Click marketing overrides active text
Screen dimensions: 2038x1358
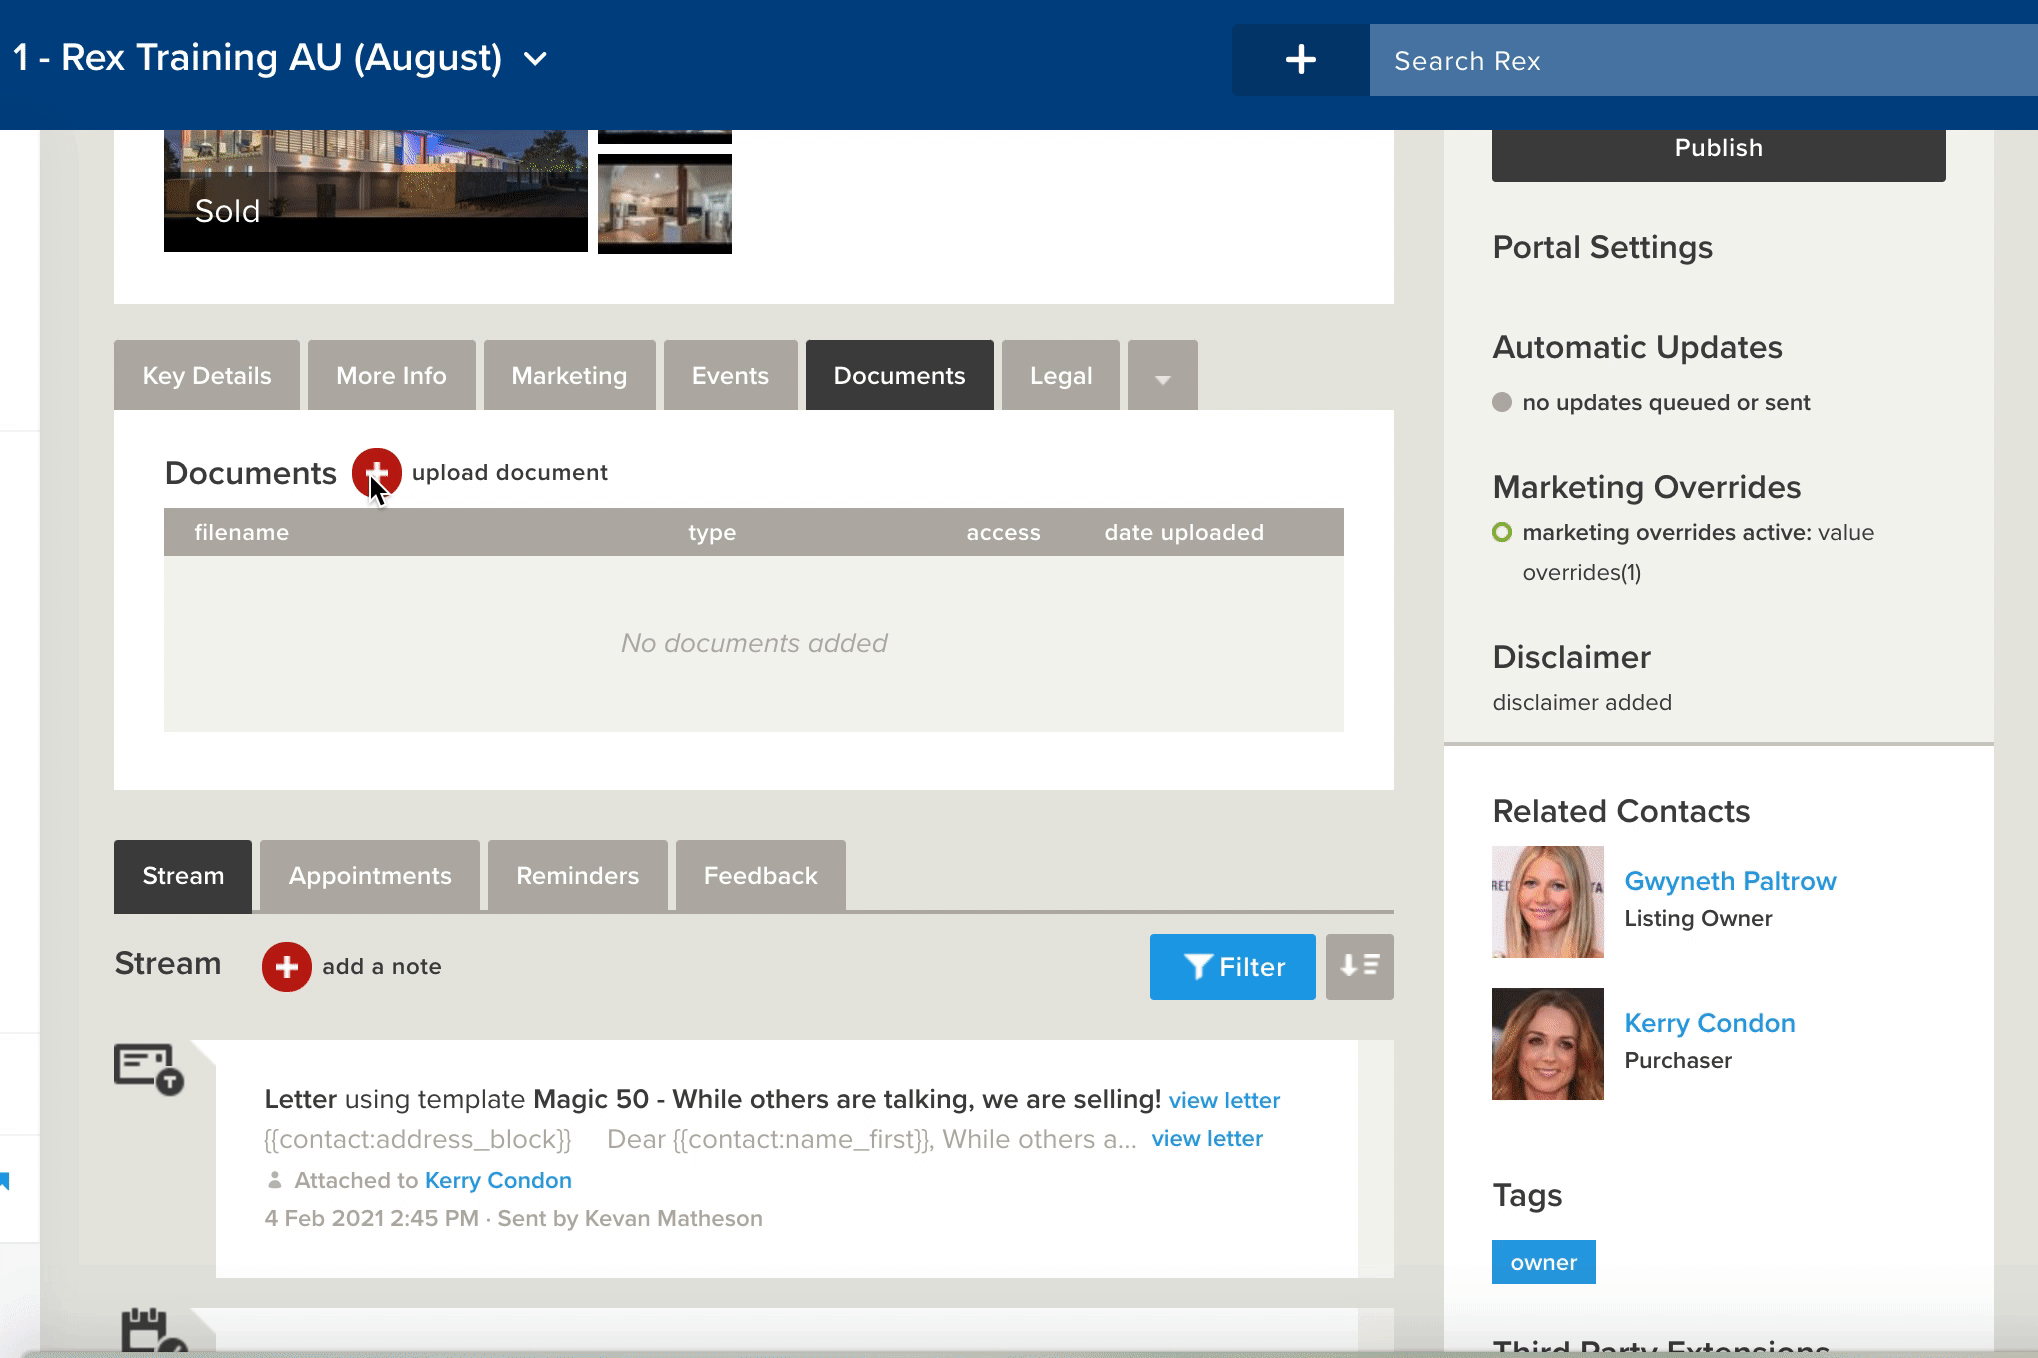(x=1667, y=532)
